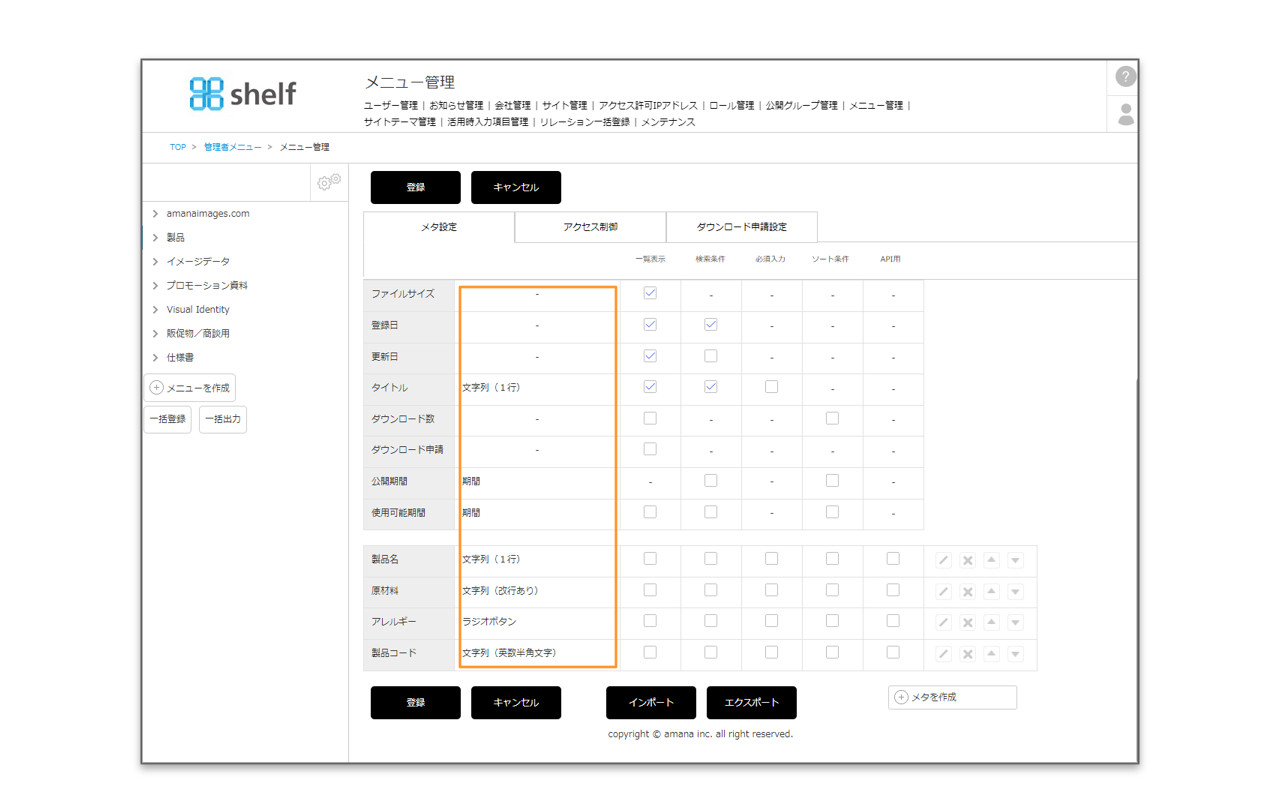The height and width of the screenshot is (800, 1280).
Task: Click the メタを作成 button
Action: [953, 697]
